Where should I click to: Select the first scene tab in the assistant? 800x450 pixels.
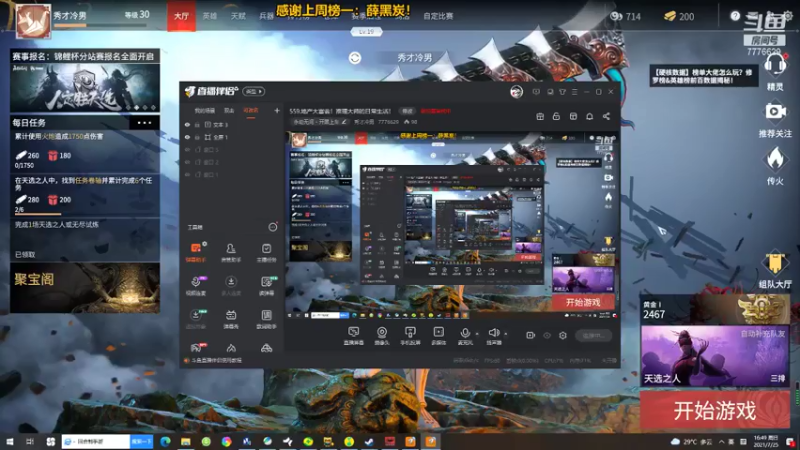point(205,110)
